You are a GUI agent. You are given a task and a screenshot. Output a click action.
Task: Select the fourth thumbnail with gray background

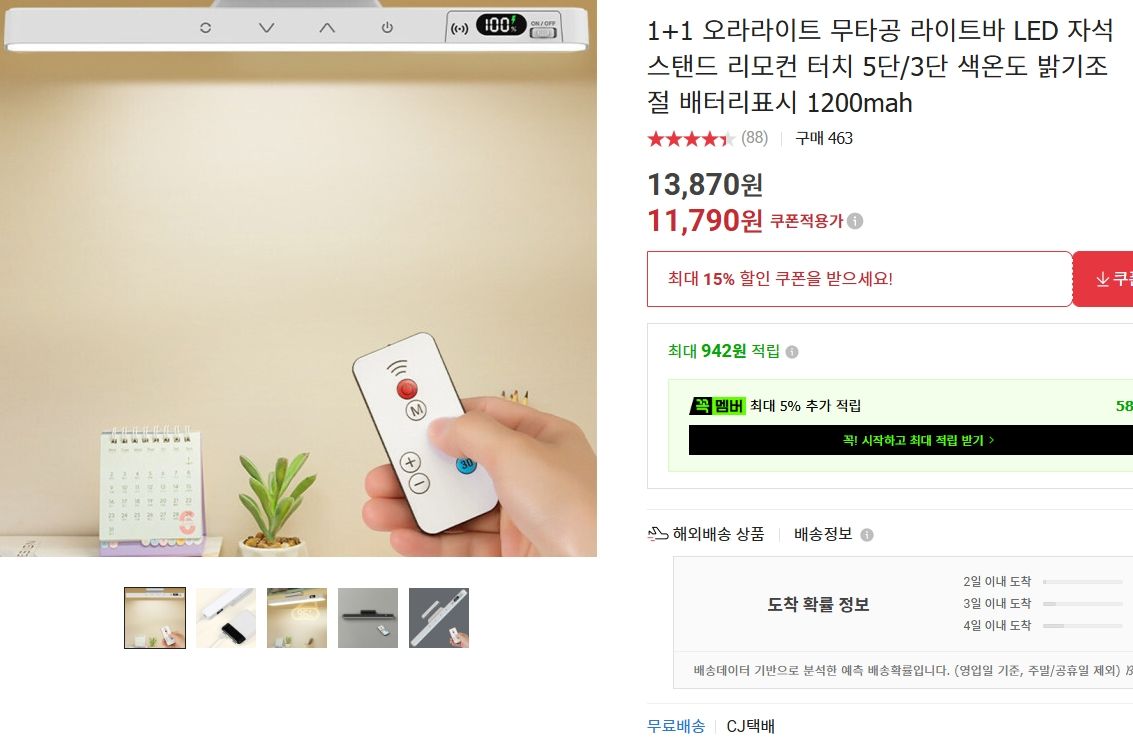[x=368, y=618]
